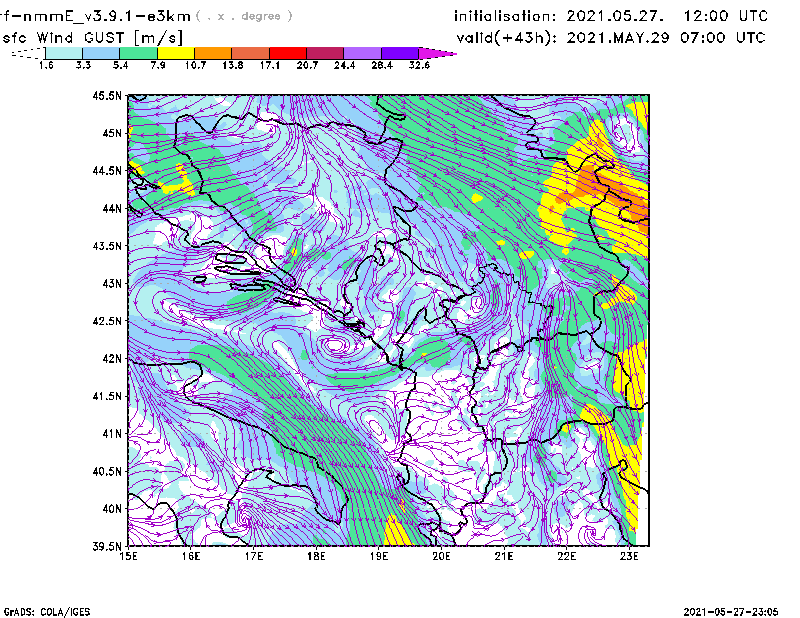
Task: Click the green legend swatch
Action: click(x=138, y=53)
